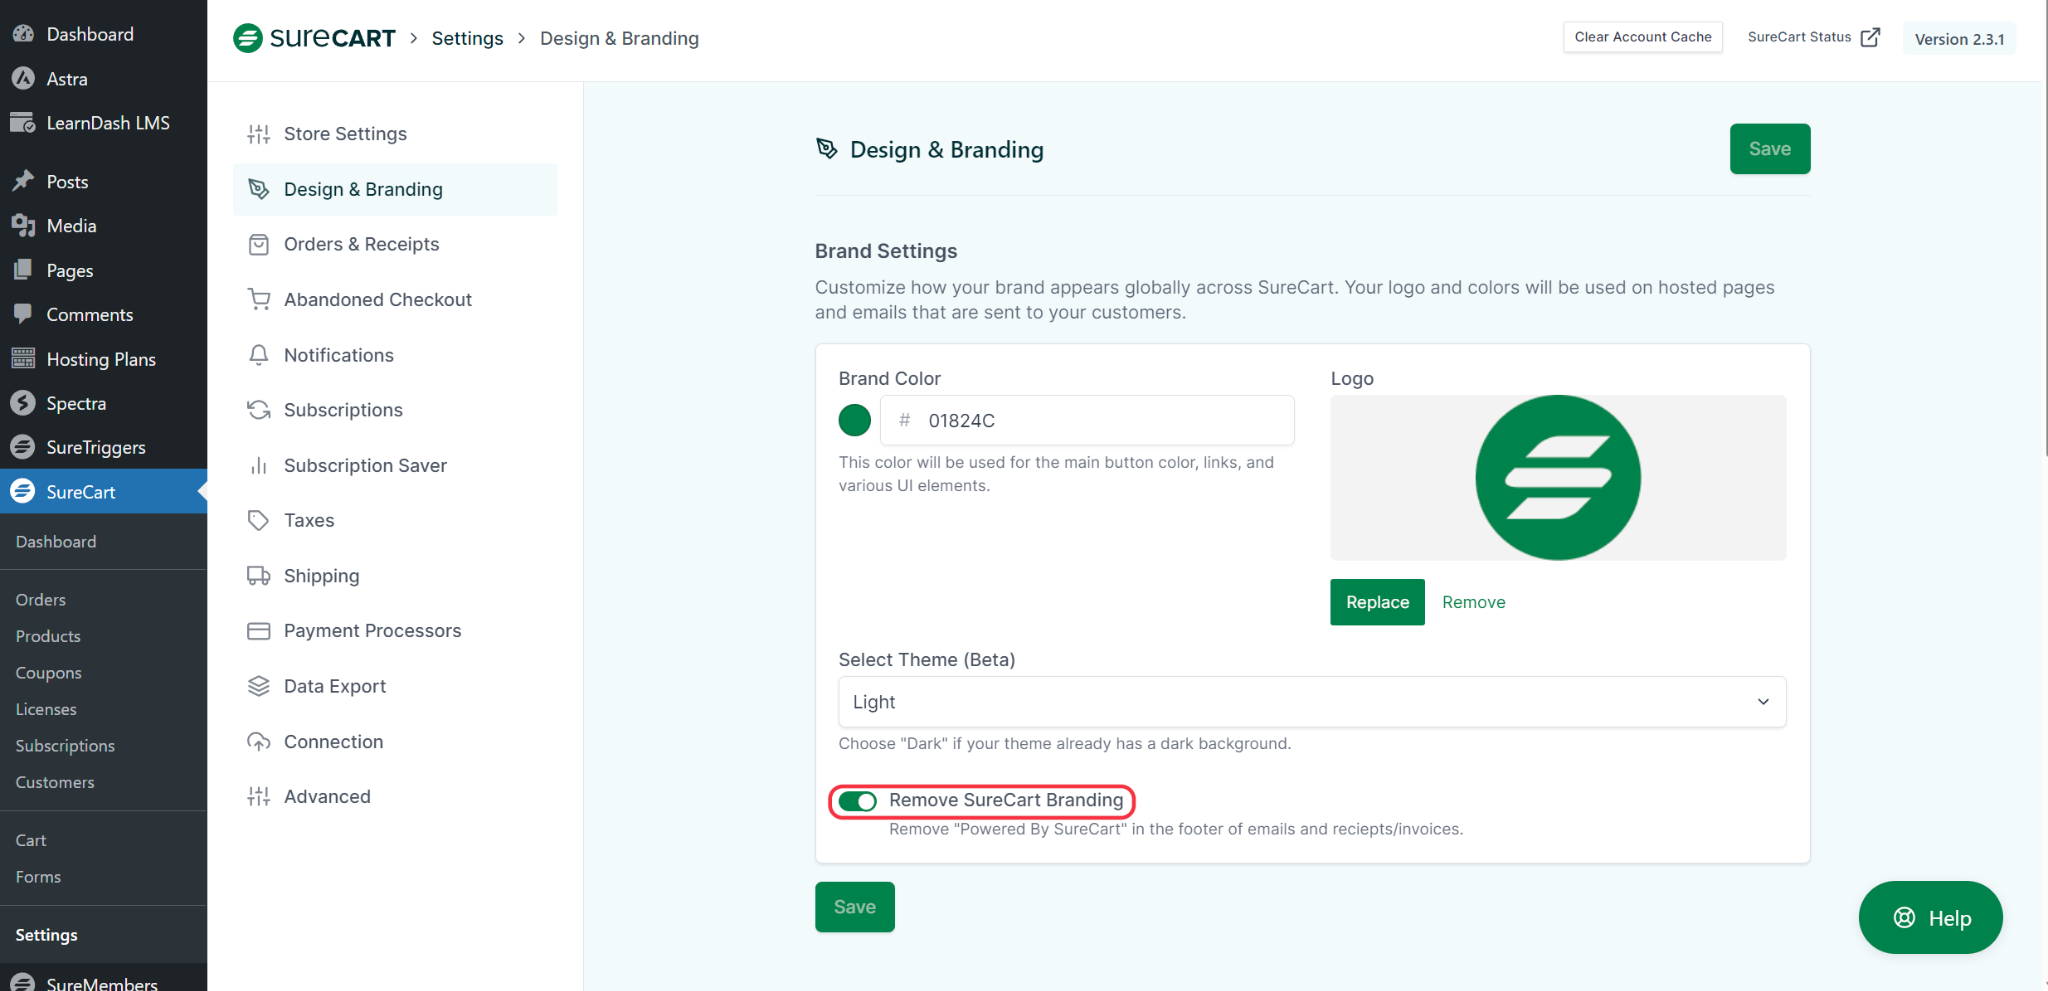Click the Orders & Receipts bag icon
Viewport: 2048px width, 991px height.
coord(259,244)
